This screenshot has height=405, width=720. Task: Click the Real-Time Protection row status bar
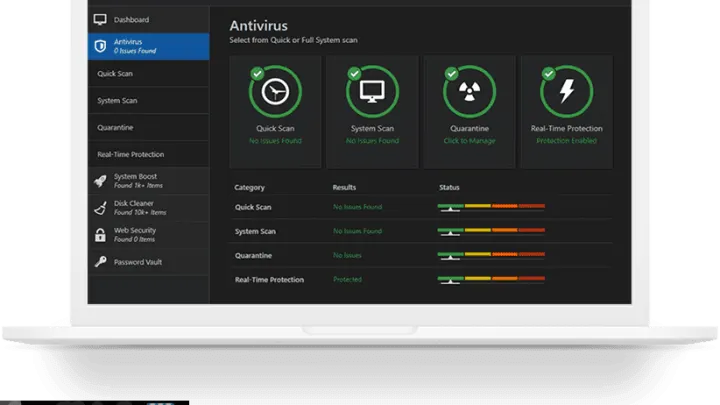[x=491, y=280]
